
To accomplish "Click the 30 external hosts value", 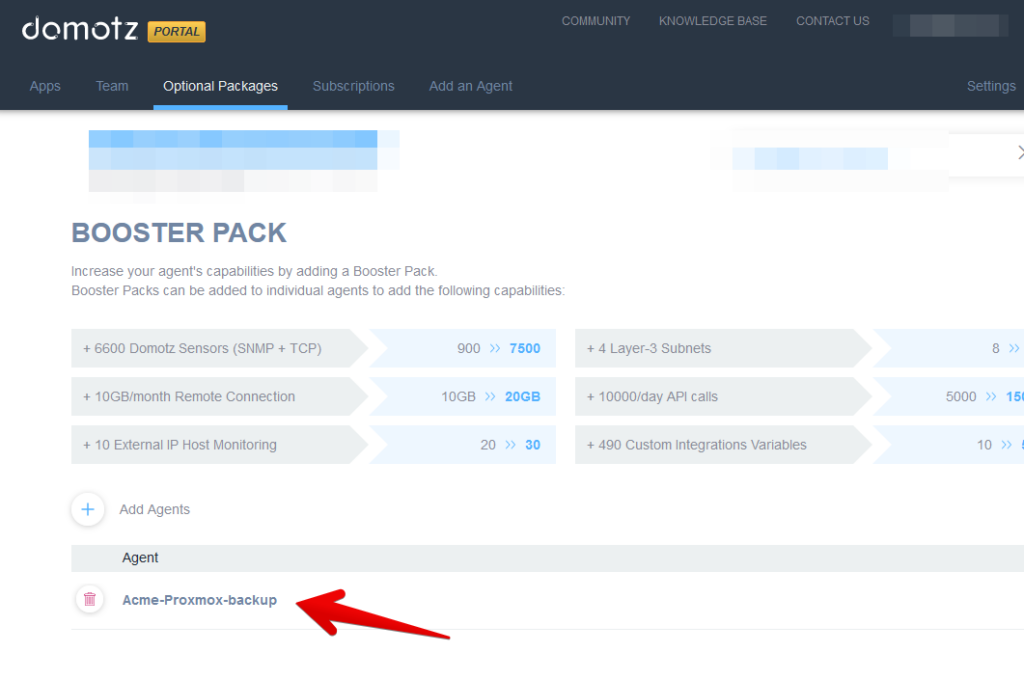I will click(x=532, y=445).
